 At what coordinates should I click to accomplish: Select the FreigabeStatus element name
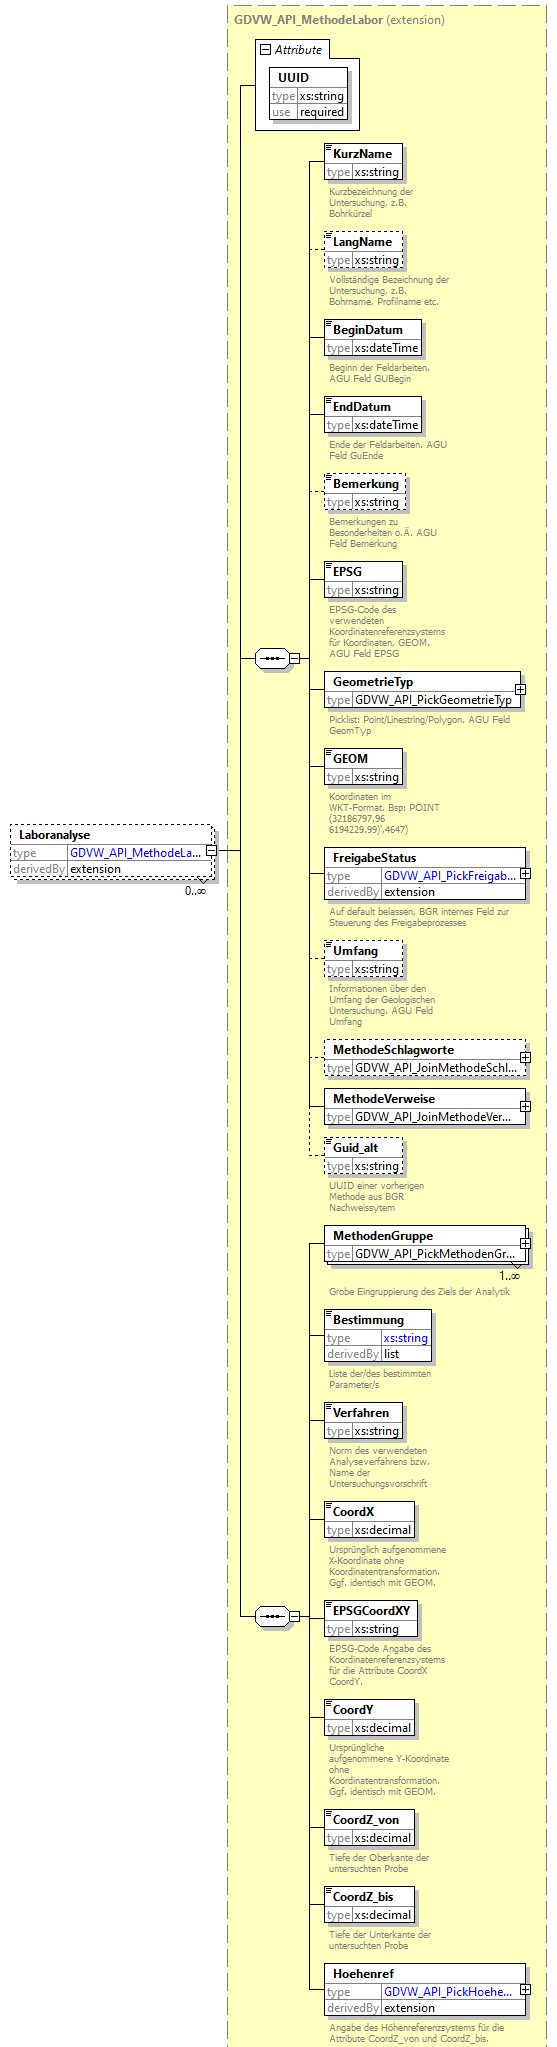click(x=375, y=857)
